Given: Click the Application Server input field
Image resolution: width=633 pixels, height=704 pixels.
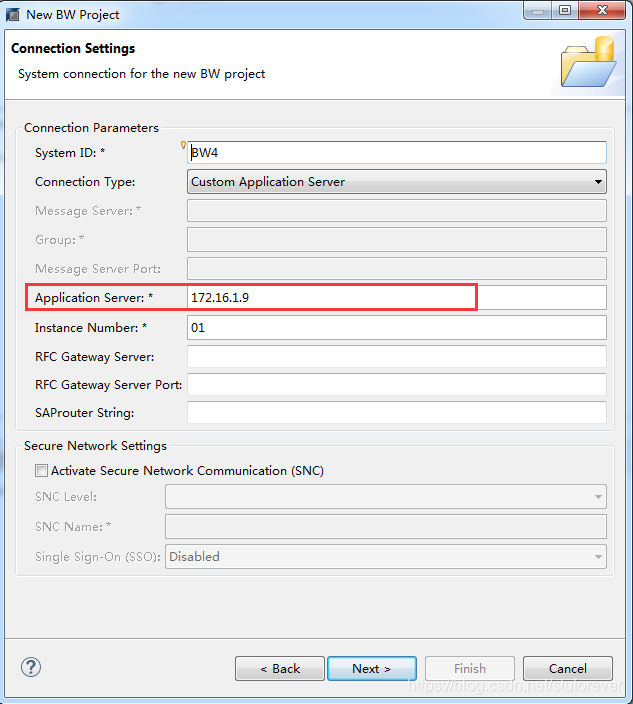Looking at the screenshot, I should (397, 298).
